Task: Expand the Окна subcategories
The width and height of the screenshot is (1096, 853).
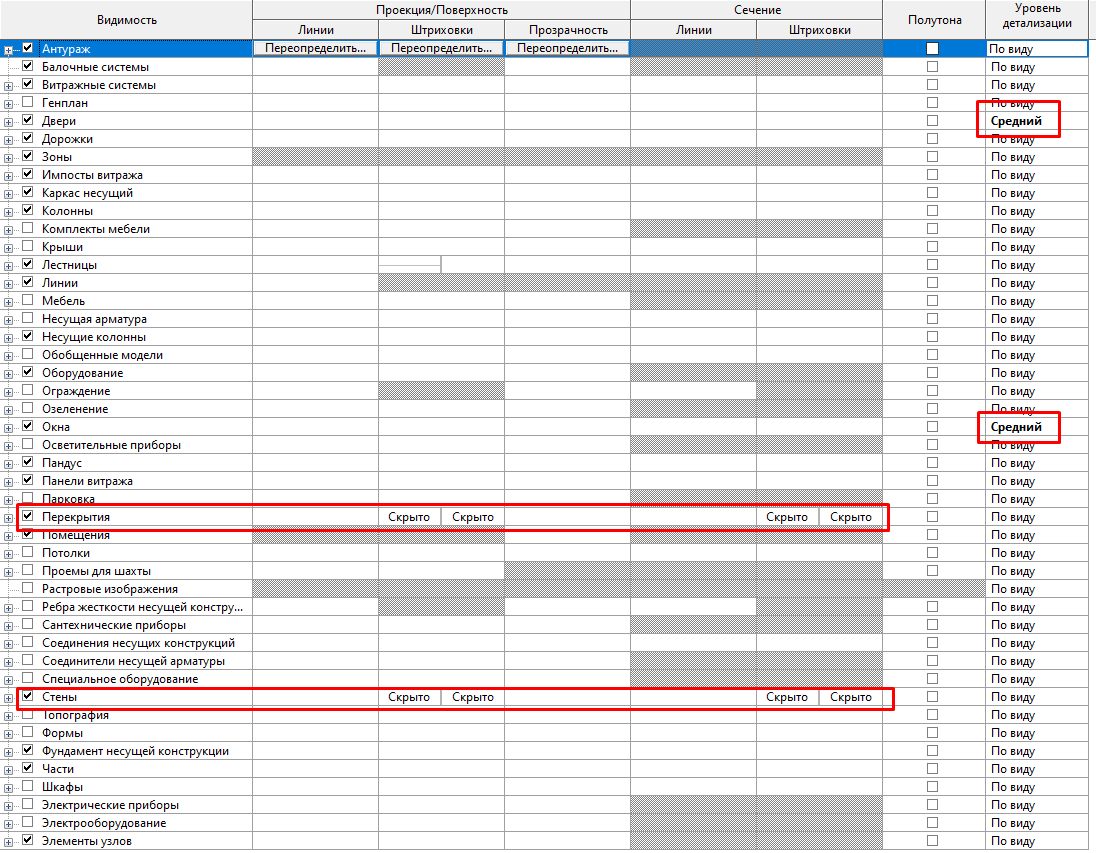Action: pos(9,427)
